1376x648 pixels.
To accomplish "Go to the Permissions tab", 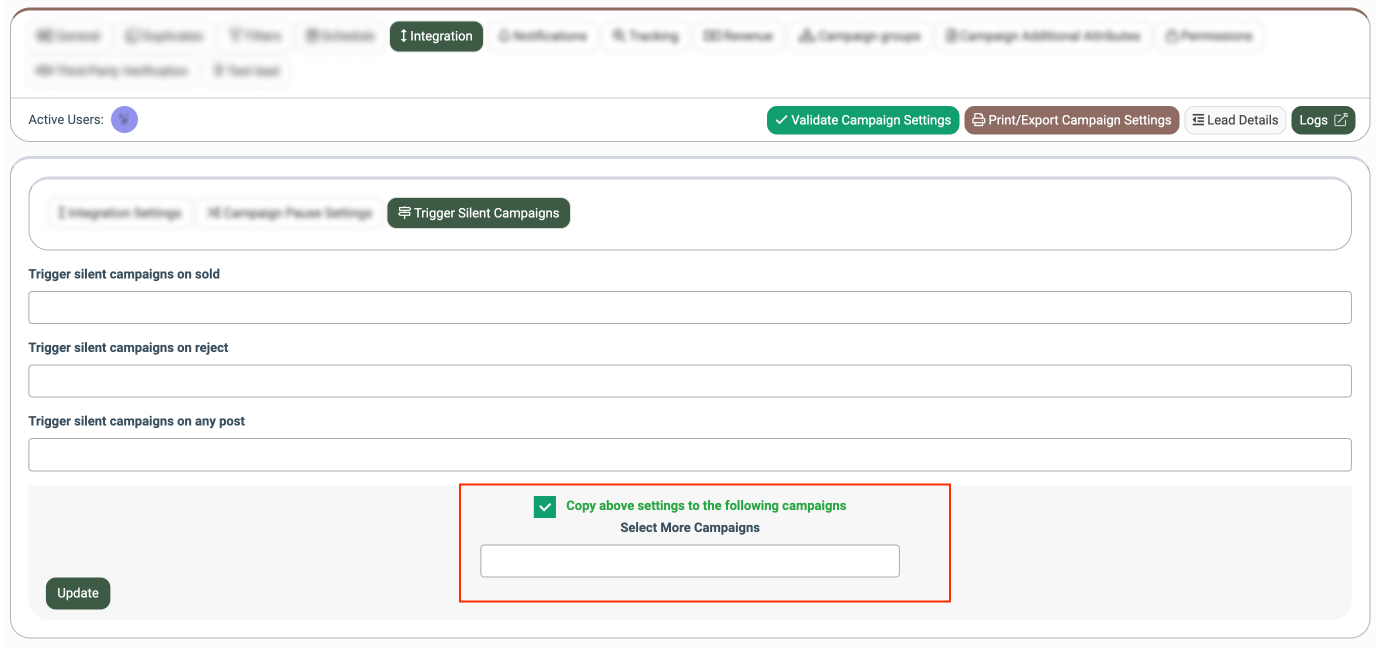I will [1208, 36].
